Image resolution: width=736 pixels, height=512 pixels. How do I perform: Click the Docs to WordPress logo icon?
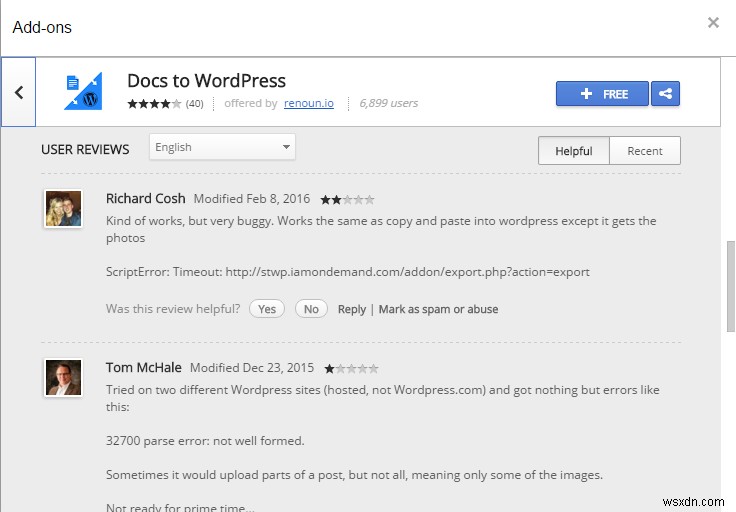pos(83,92)
